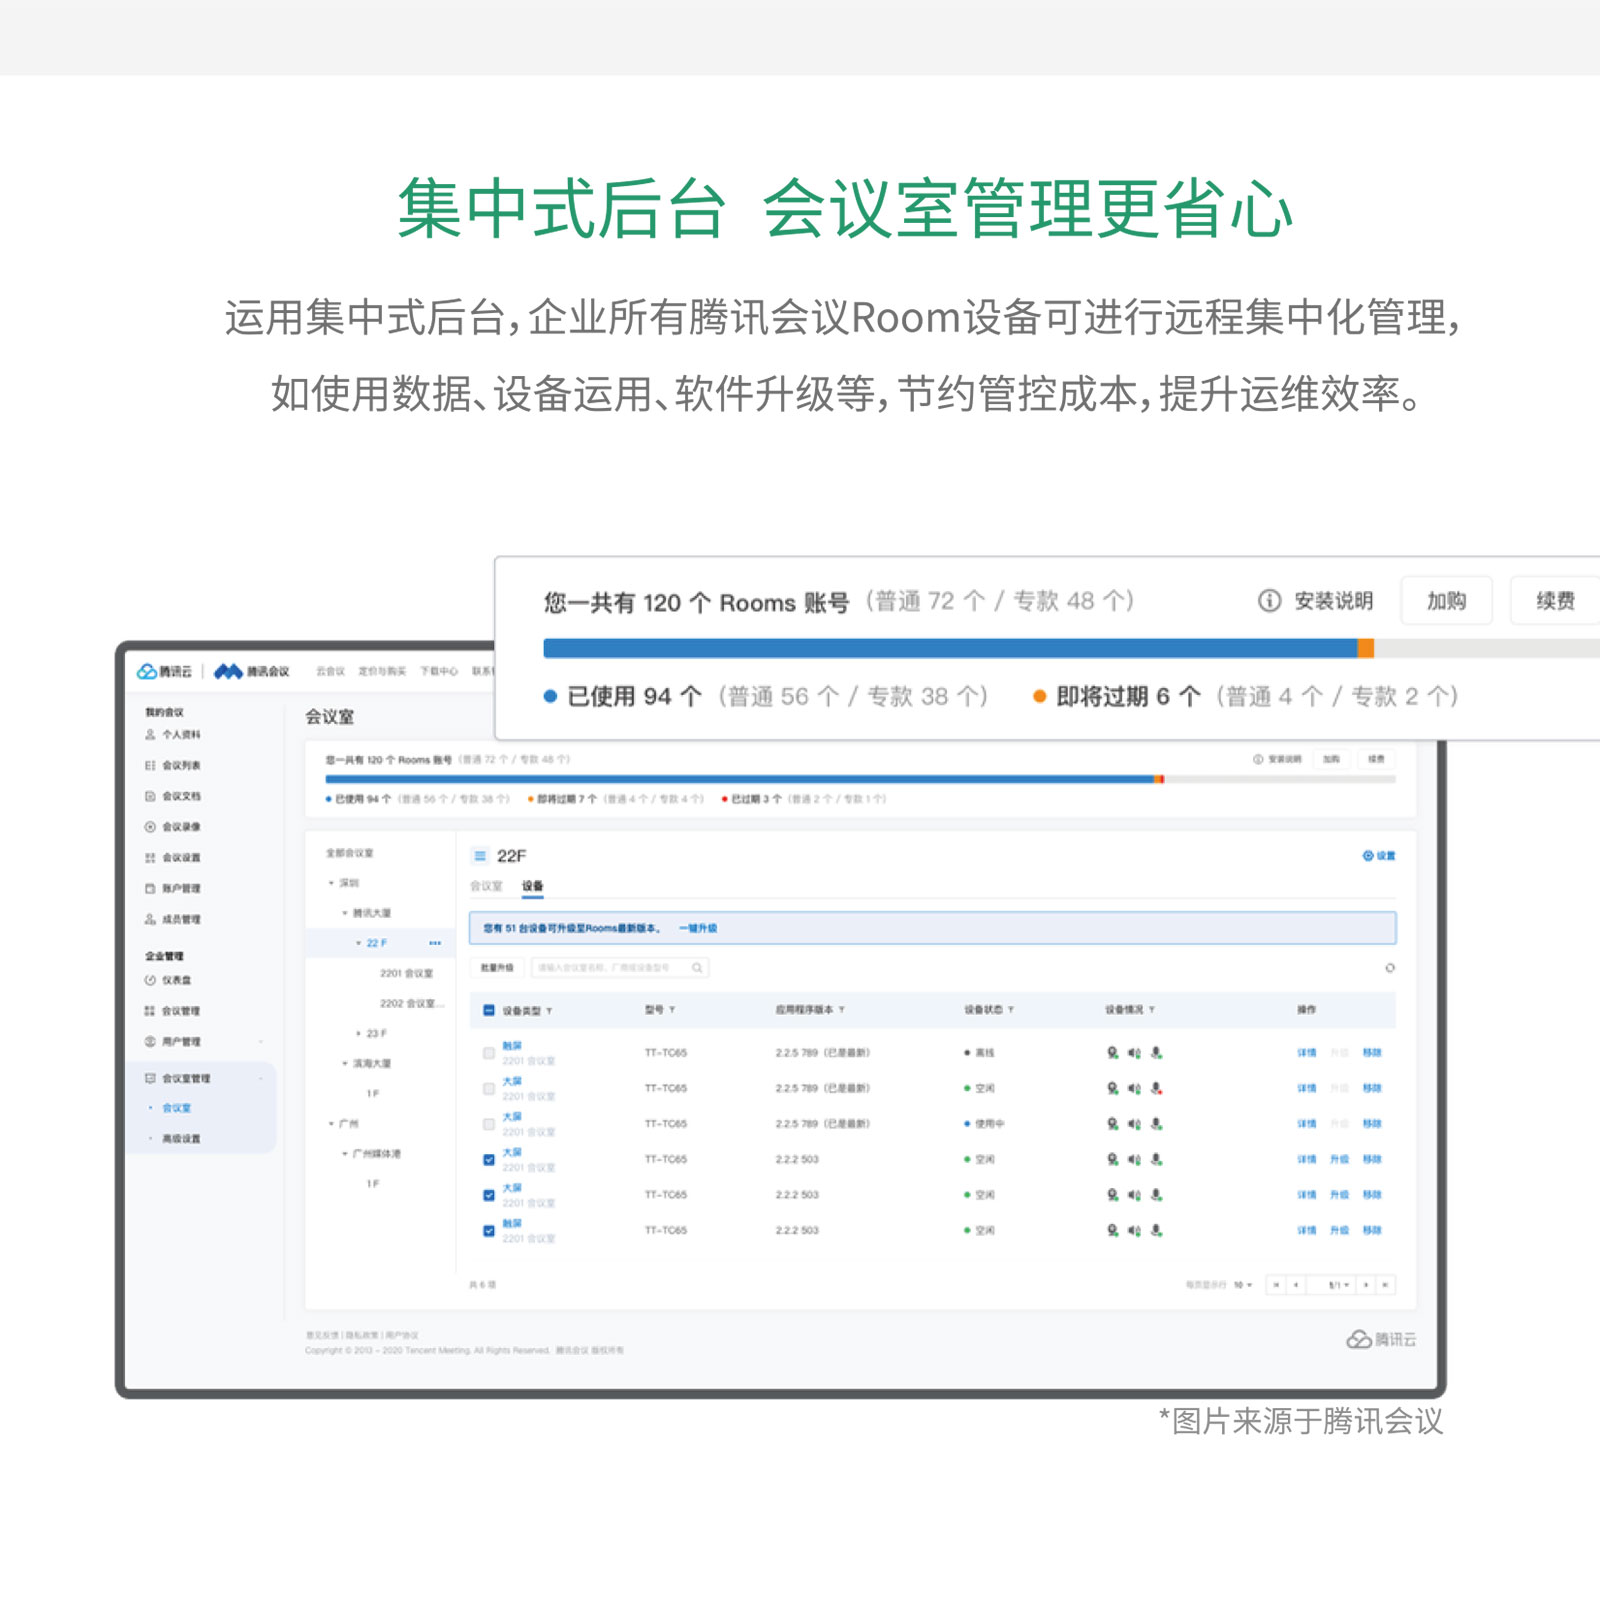The image size is (1600, 1600).
Task: Click the speaker status icon on the 离线 row
Action: click(1134, 1053)
